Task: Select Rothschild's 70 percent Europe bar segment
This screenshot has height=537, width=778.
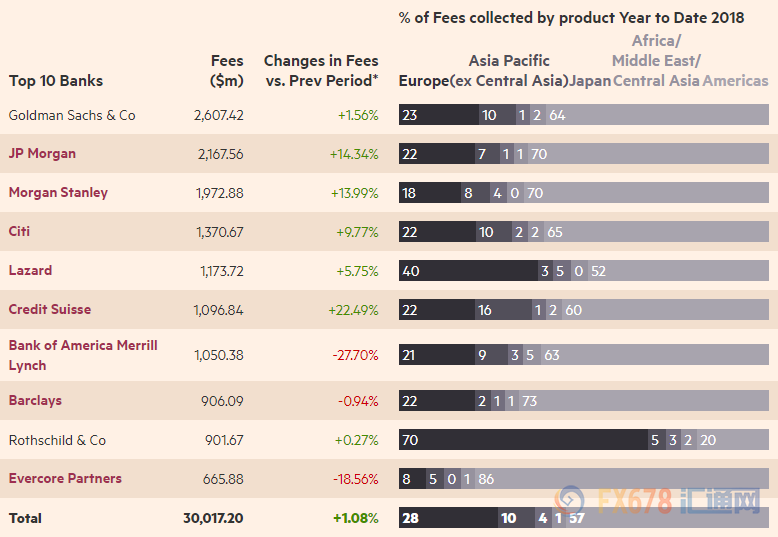Action: (x=523, y=440)
